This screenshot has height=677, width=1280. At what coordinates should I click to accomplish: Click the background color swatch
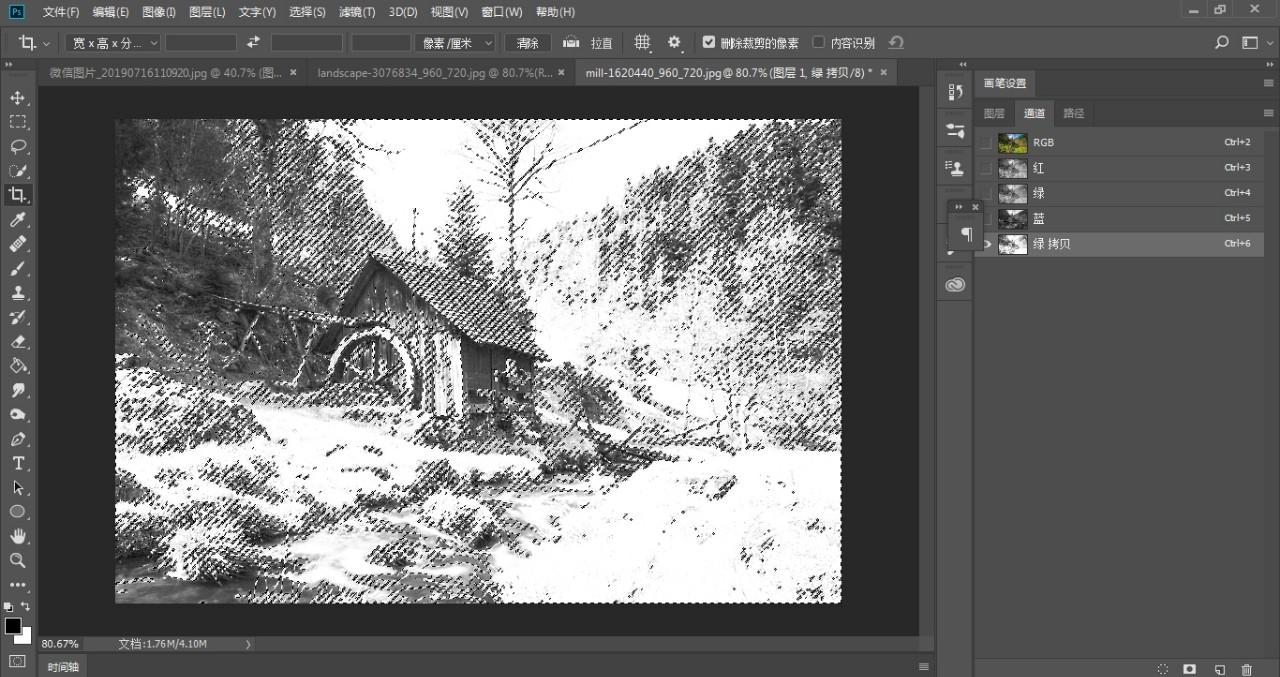click(x=24, y=635)
